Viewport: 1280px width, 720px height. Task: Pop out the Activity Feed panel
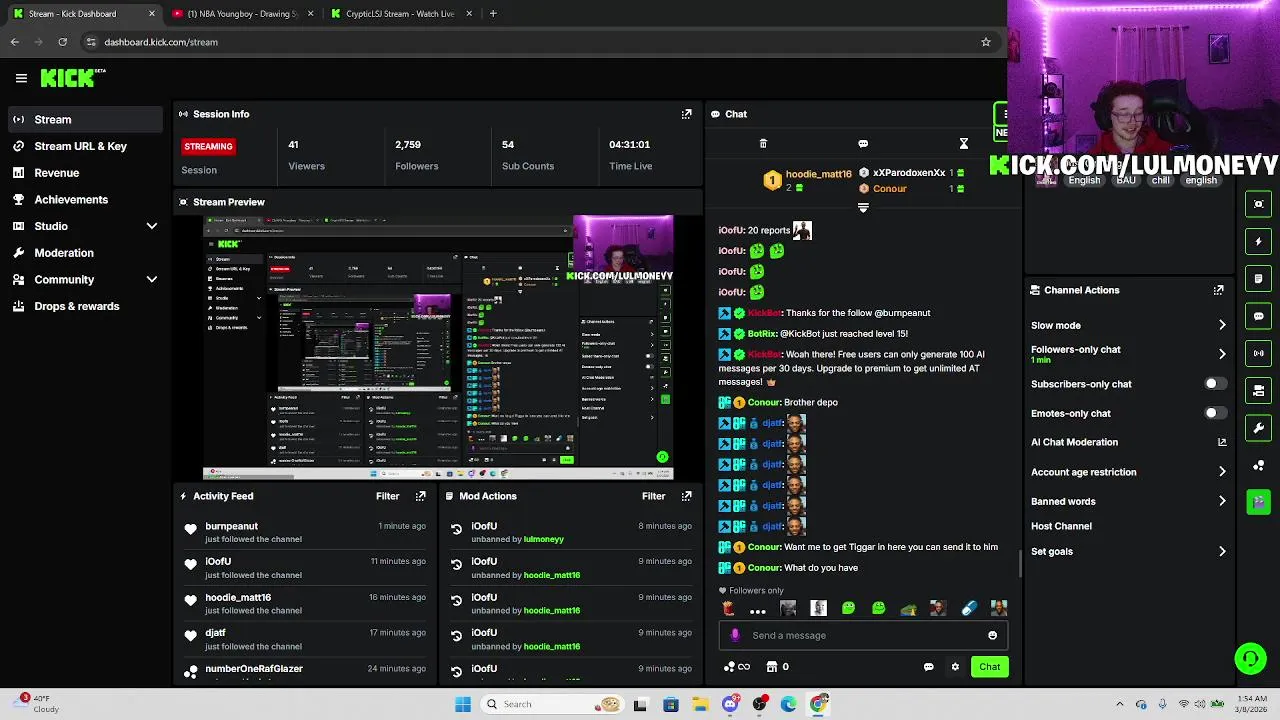pyautogui.click(x=420, y=496)
